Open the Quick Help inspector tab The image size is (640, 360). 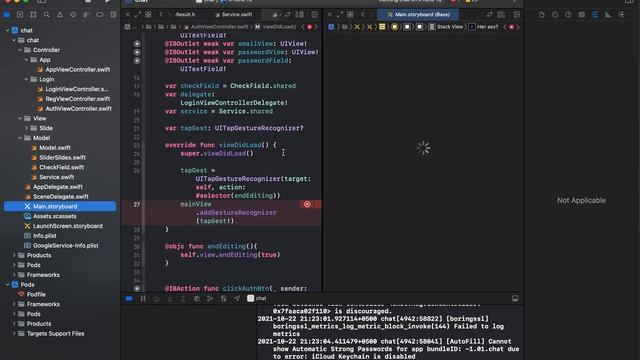(x=568, y=15)
